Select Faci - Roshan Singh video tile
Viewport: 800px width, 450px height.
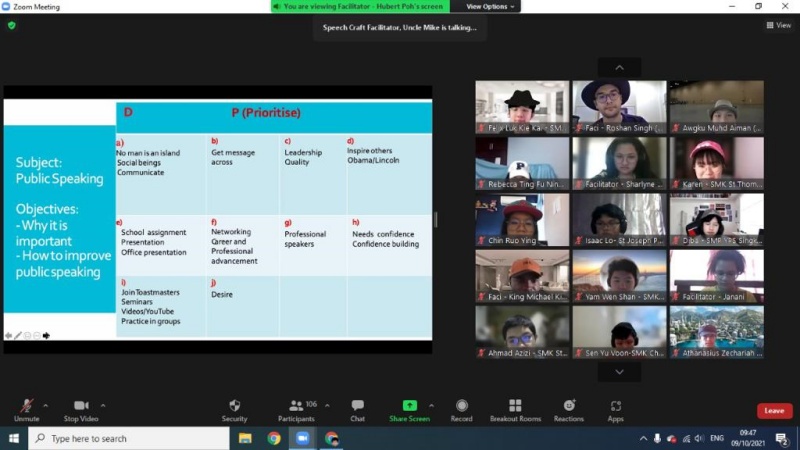(x=619, y=107)
